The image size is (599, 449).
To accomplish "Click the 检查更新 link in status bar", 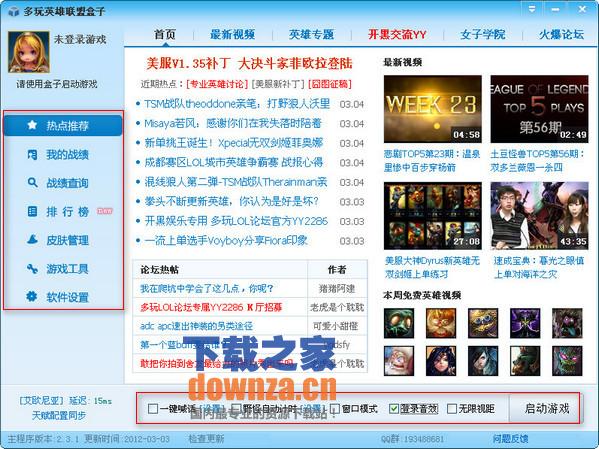I will pyautogui.click(x=206, y=439).
